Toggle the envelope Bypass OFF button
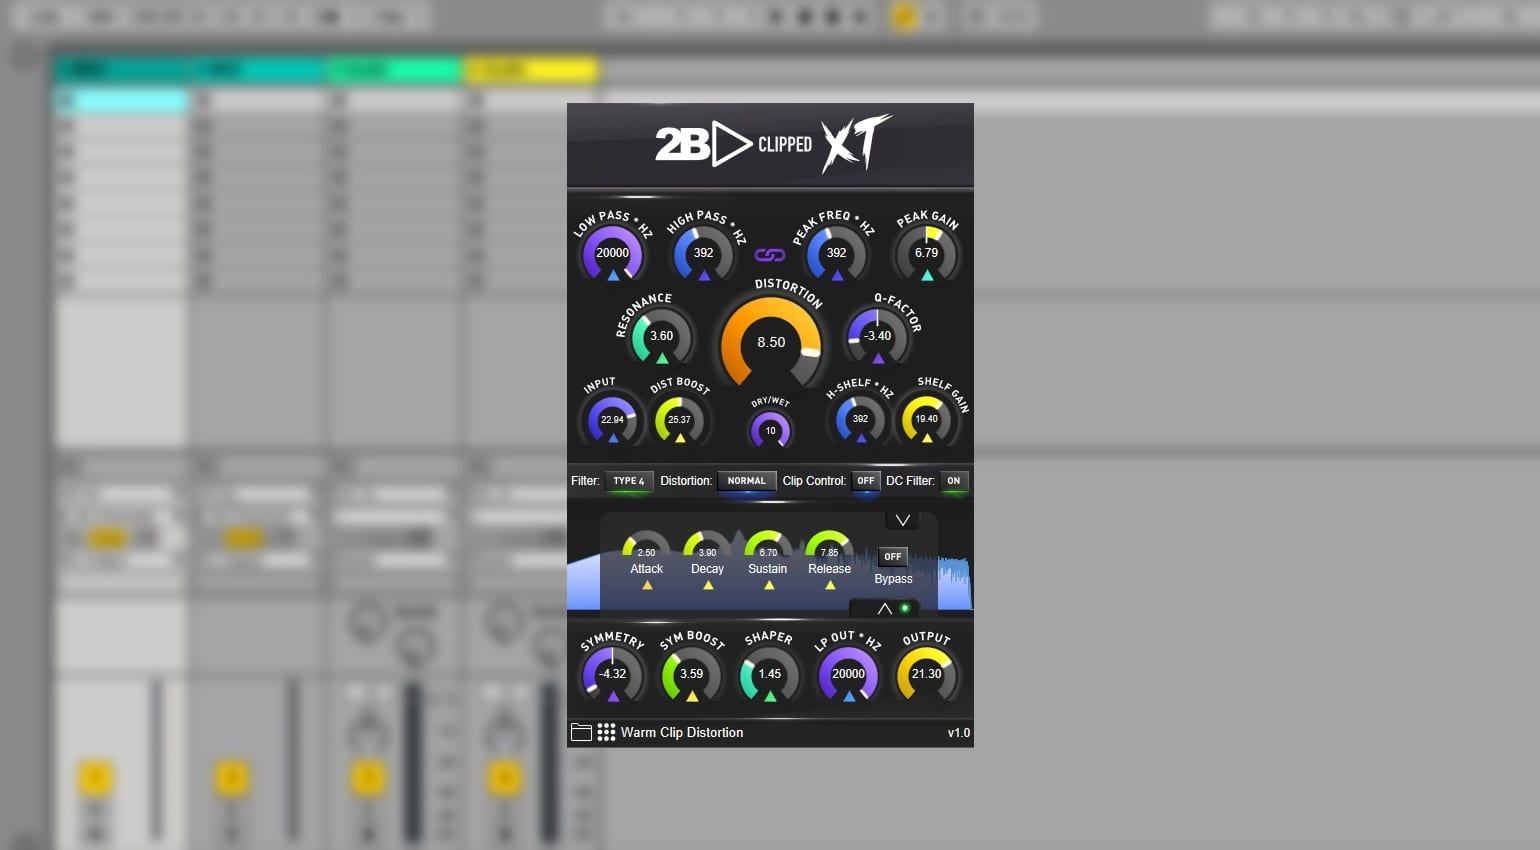 point(893,557)
